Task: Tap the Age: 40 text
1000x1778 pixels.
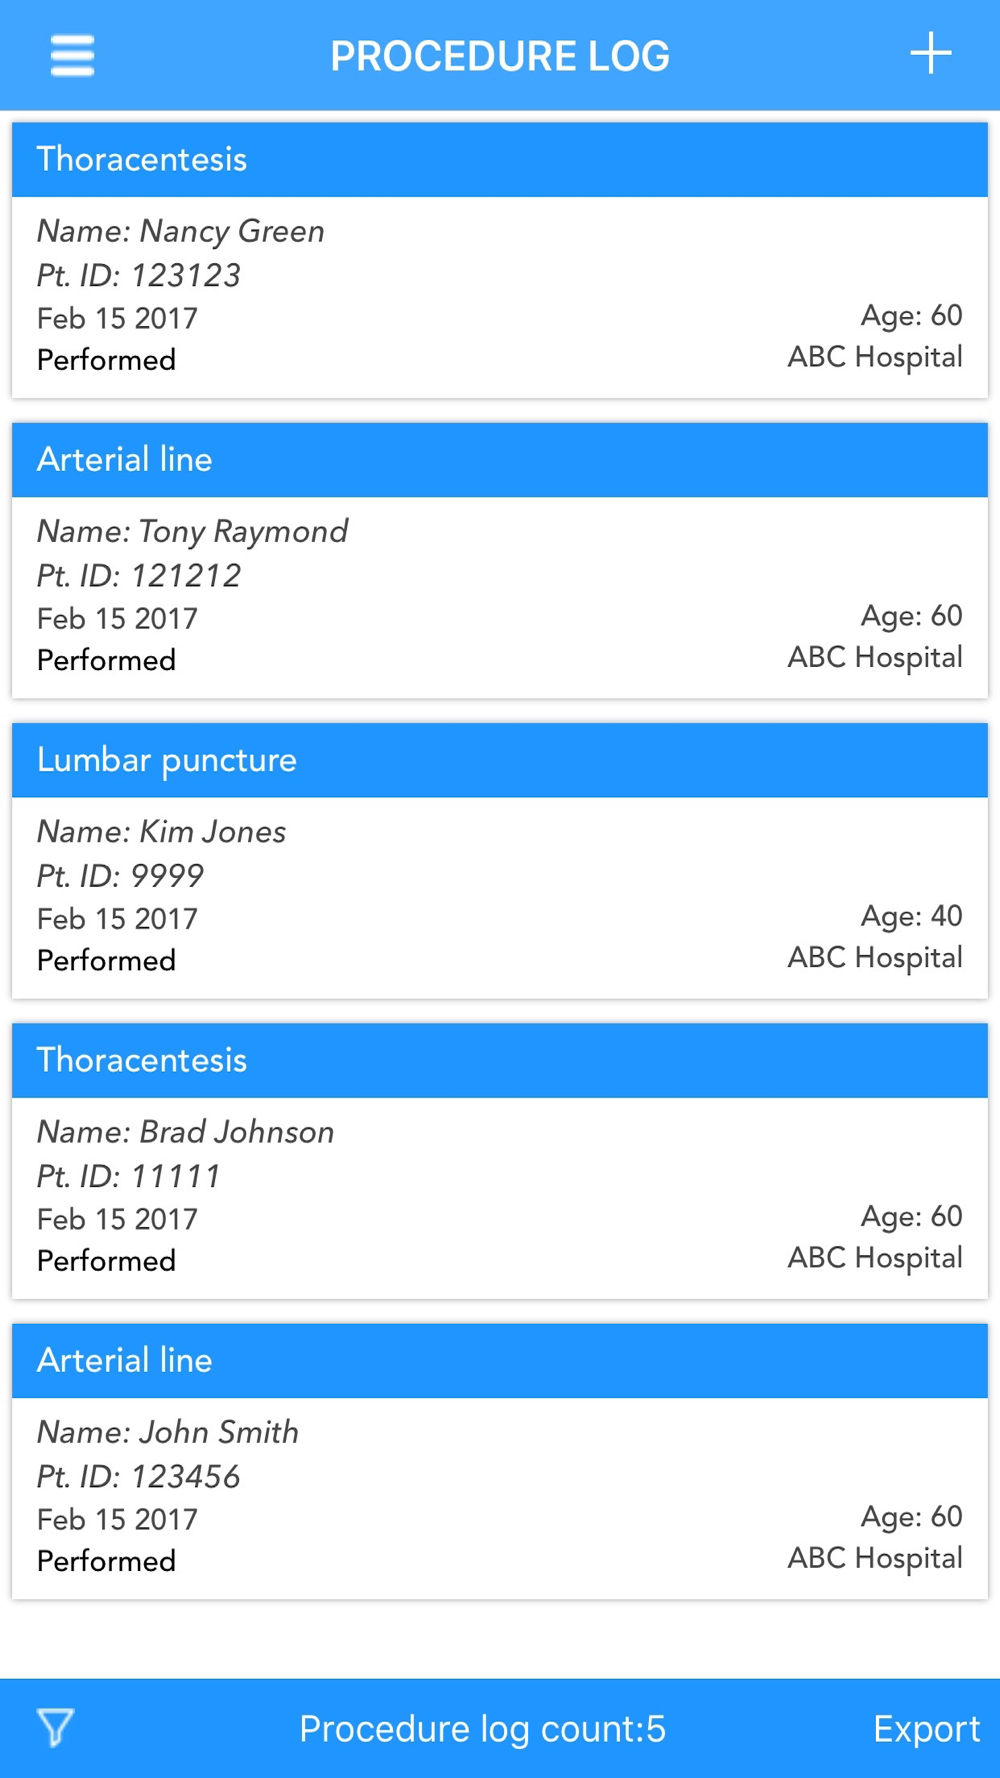Action: (x=911, y=916)
